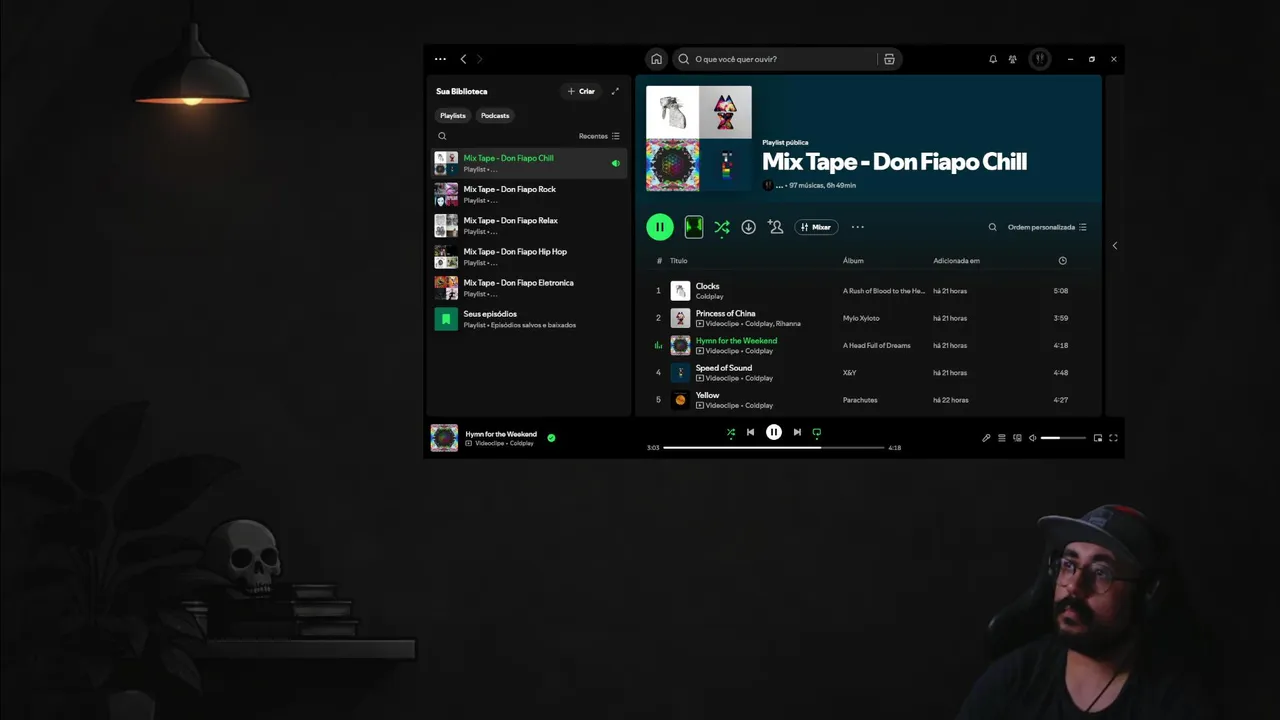
Task: Open more options for the playlist
Action: pos(857,227)
